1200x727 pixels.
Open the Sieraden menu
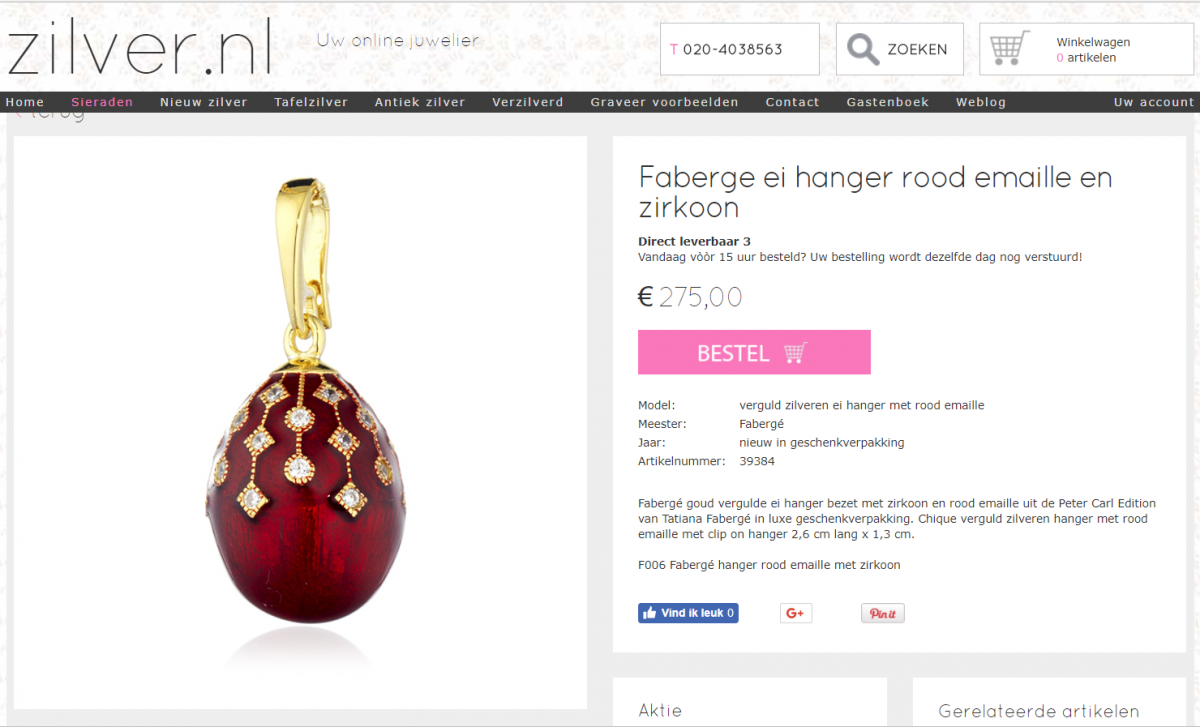point(102,102)
